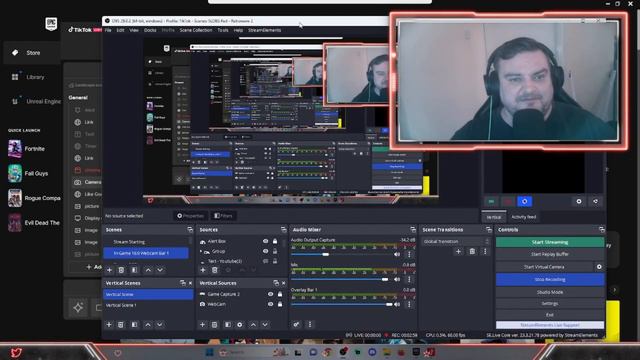The height and width of the screenshot is (360, 640).
Task: Open advanced audio properties gear in mixer
Action: pos(296,324)
